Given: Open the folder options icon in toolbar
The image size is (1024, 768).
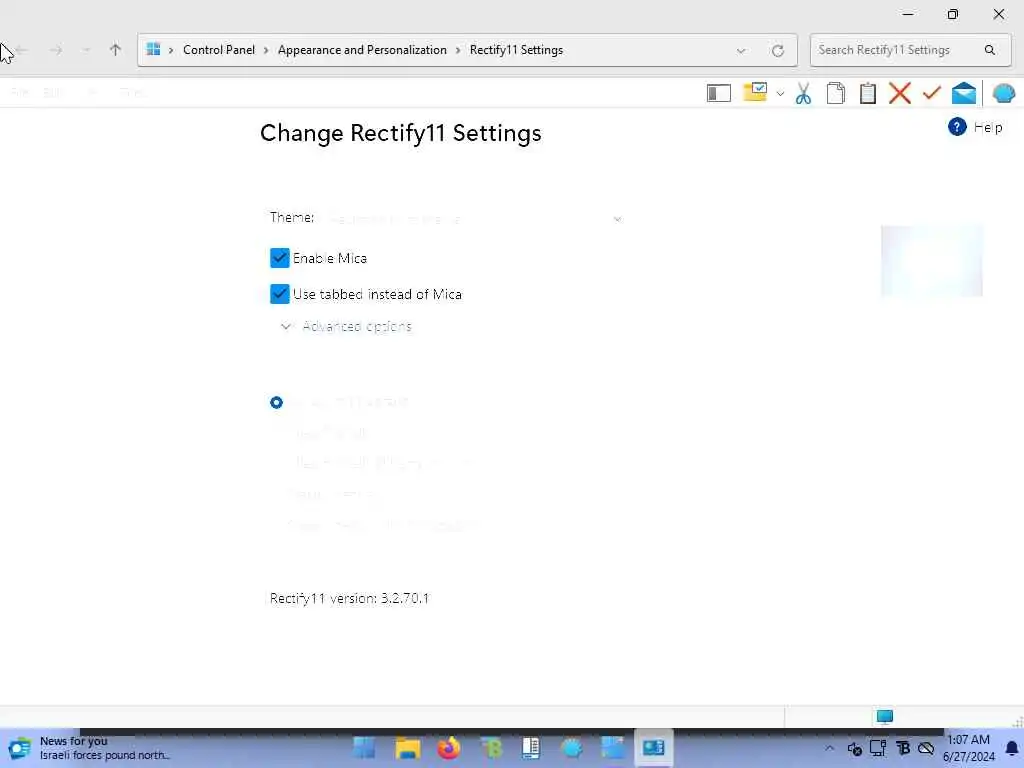Looking at the screenshot, I should coord(755,92).
